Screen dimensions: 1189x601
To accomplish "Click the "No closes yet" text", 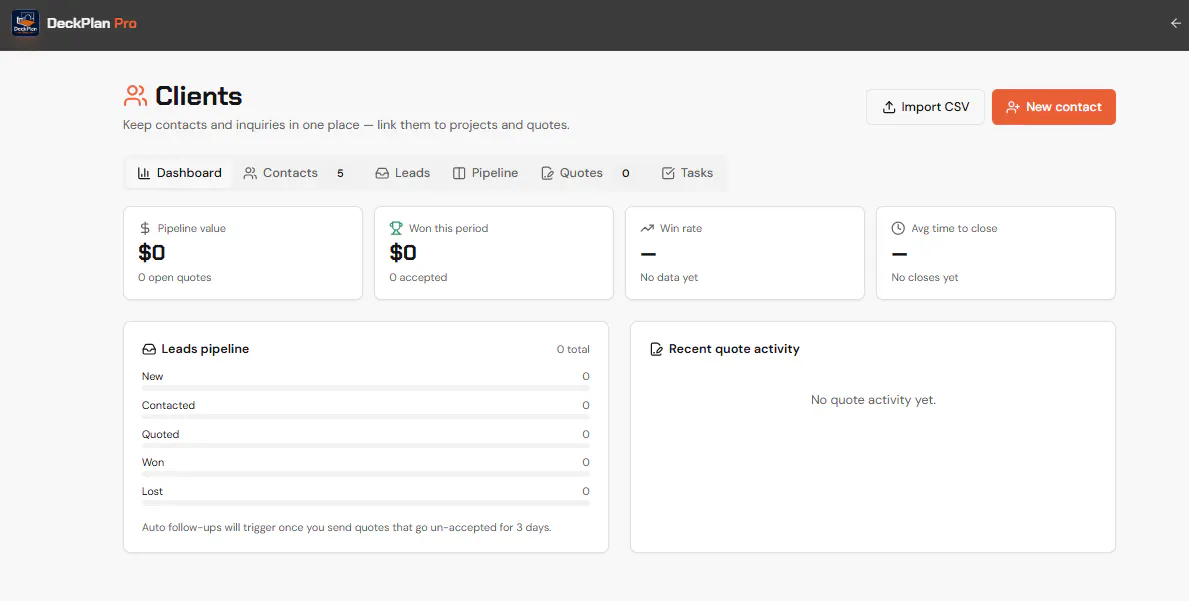I will click(x=925, y=277).
